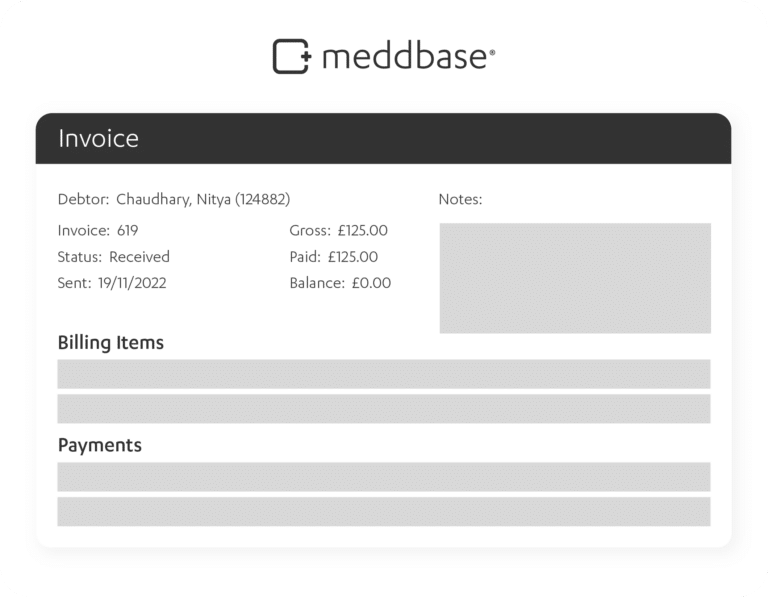768x597 pixels.
Task: Select the second Billing Items row
Action: [x=384, y=409]
